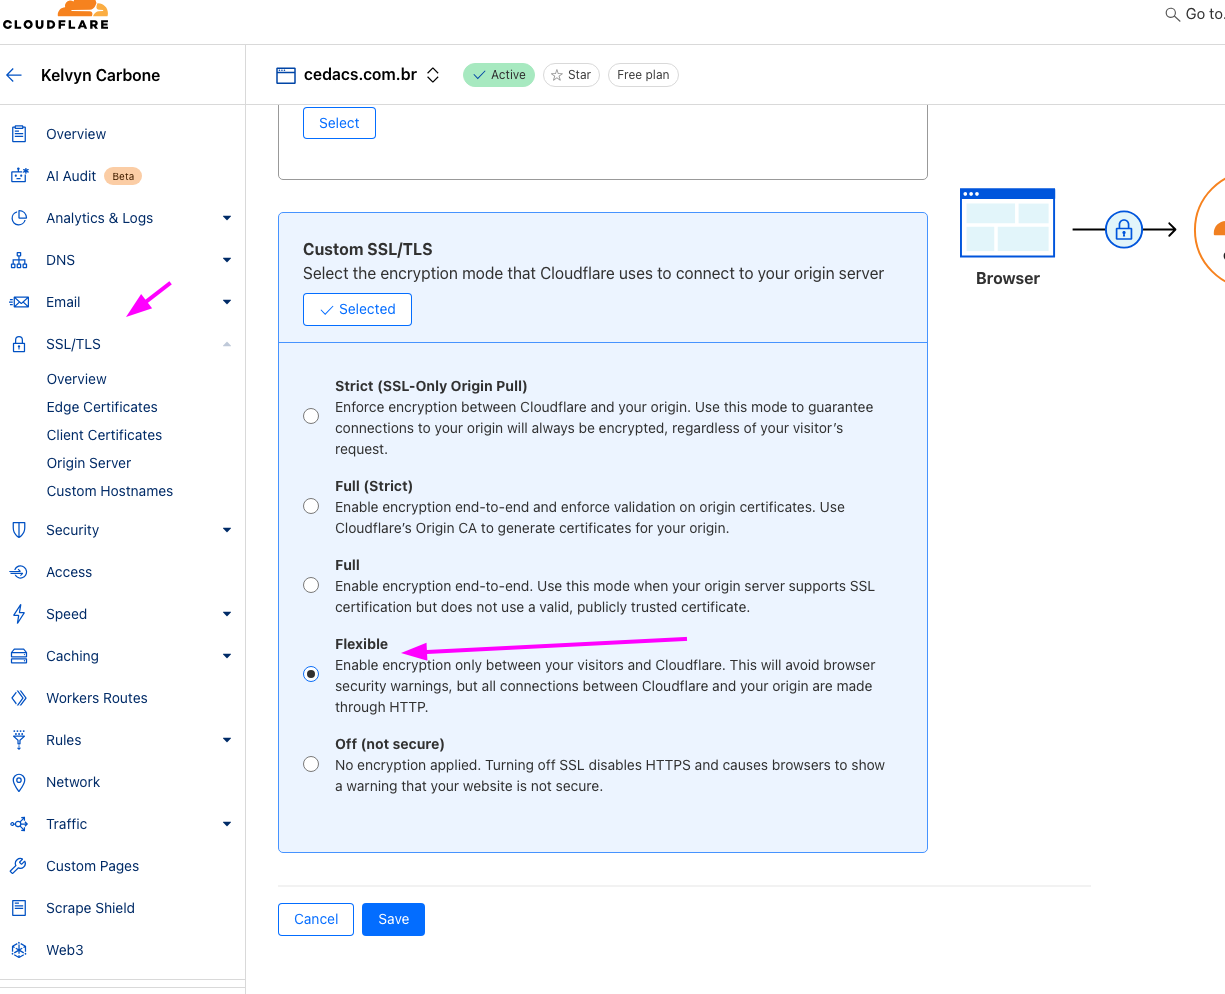Open the cedacs.com.br domain switcher

point(433,75)
